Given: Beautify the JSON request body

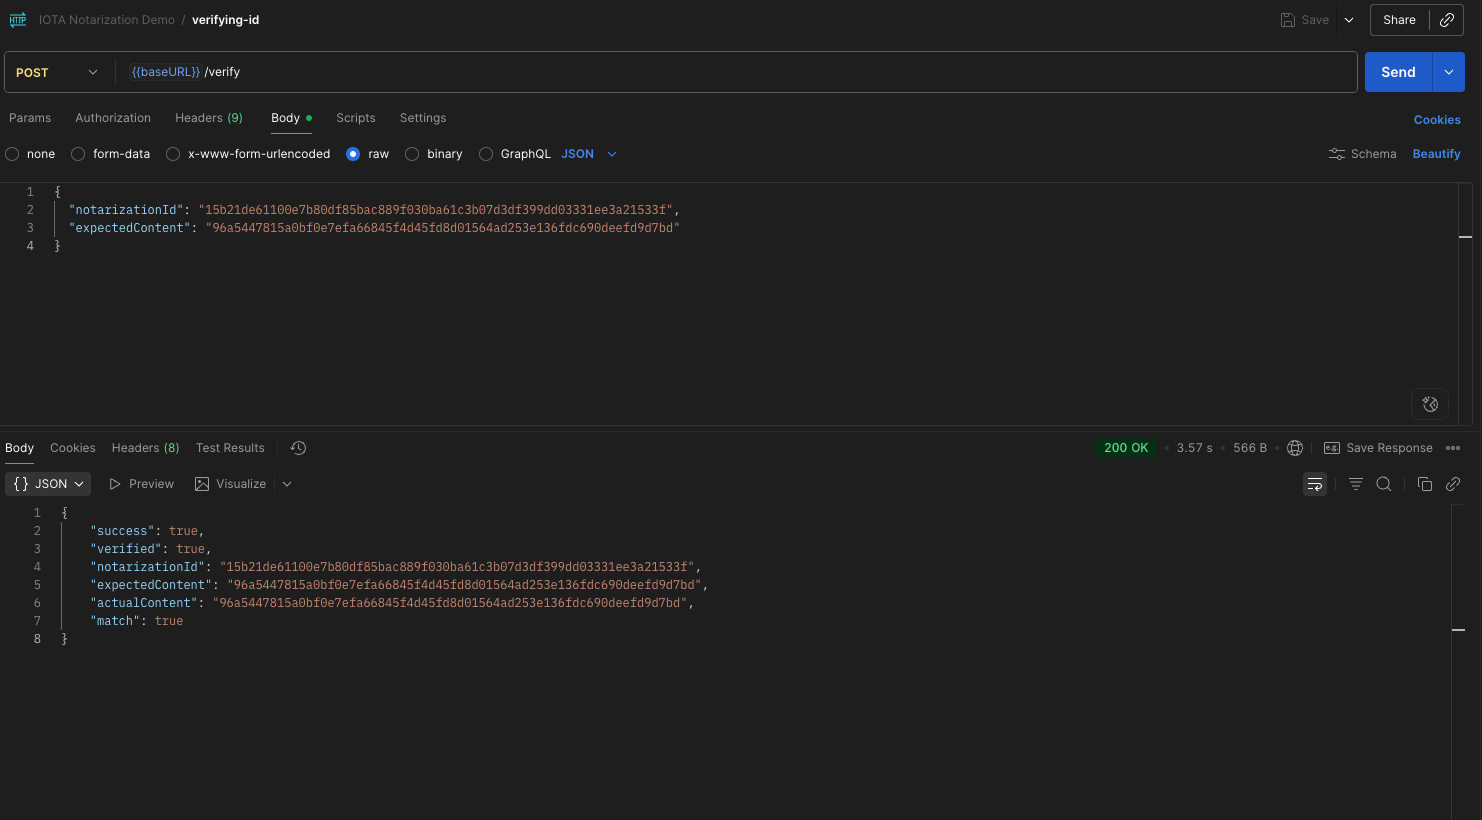Looking at the screenshot, I should pos(1436,153).
